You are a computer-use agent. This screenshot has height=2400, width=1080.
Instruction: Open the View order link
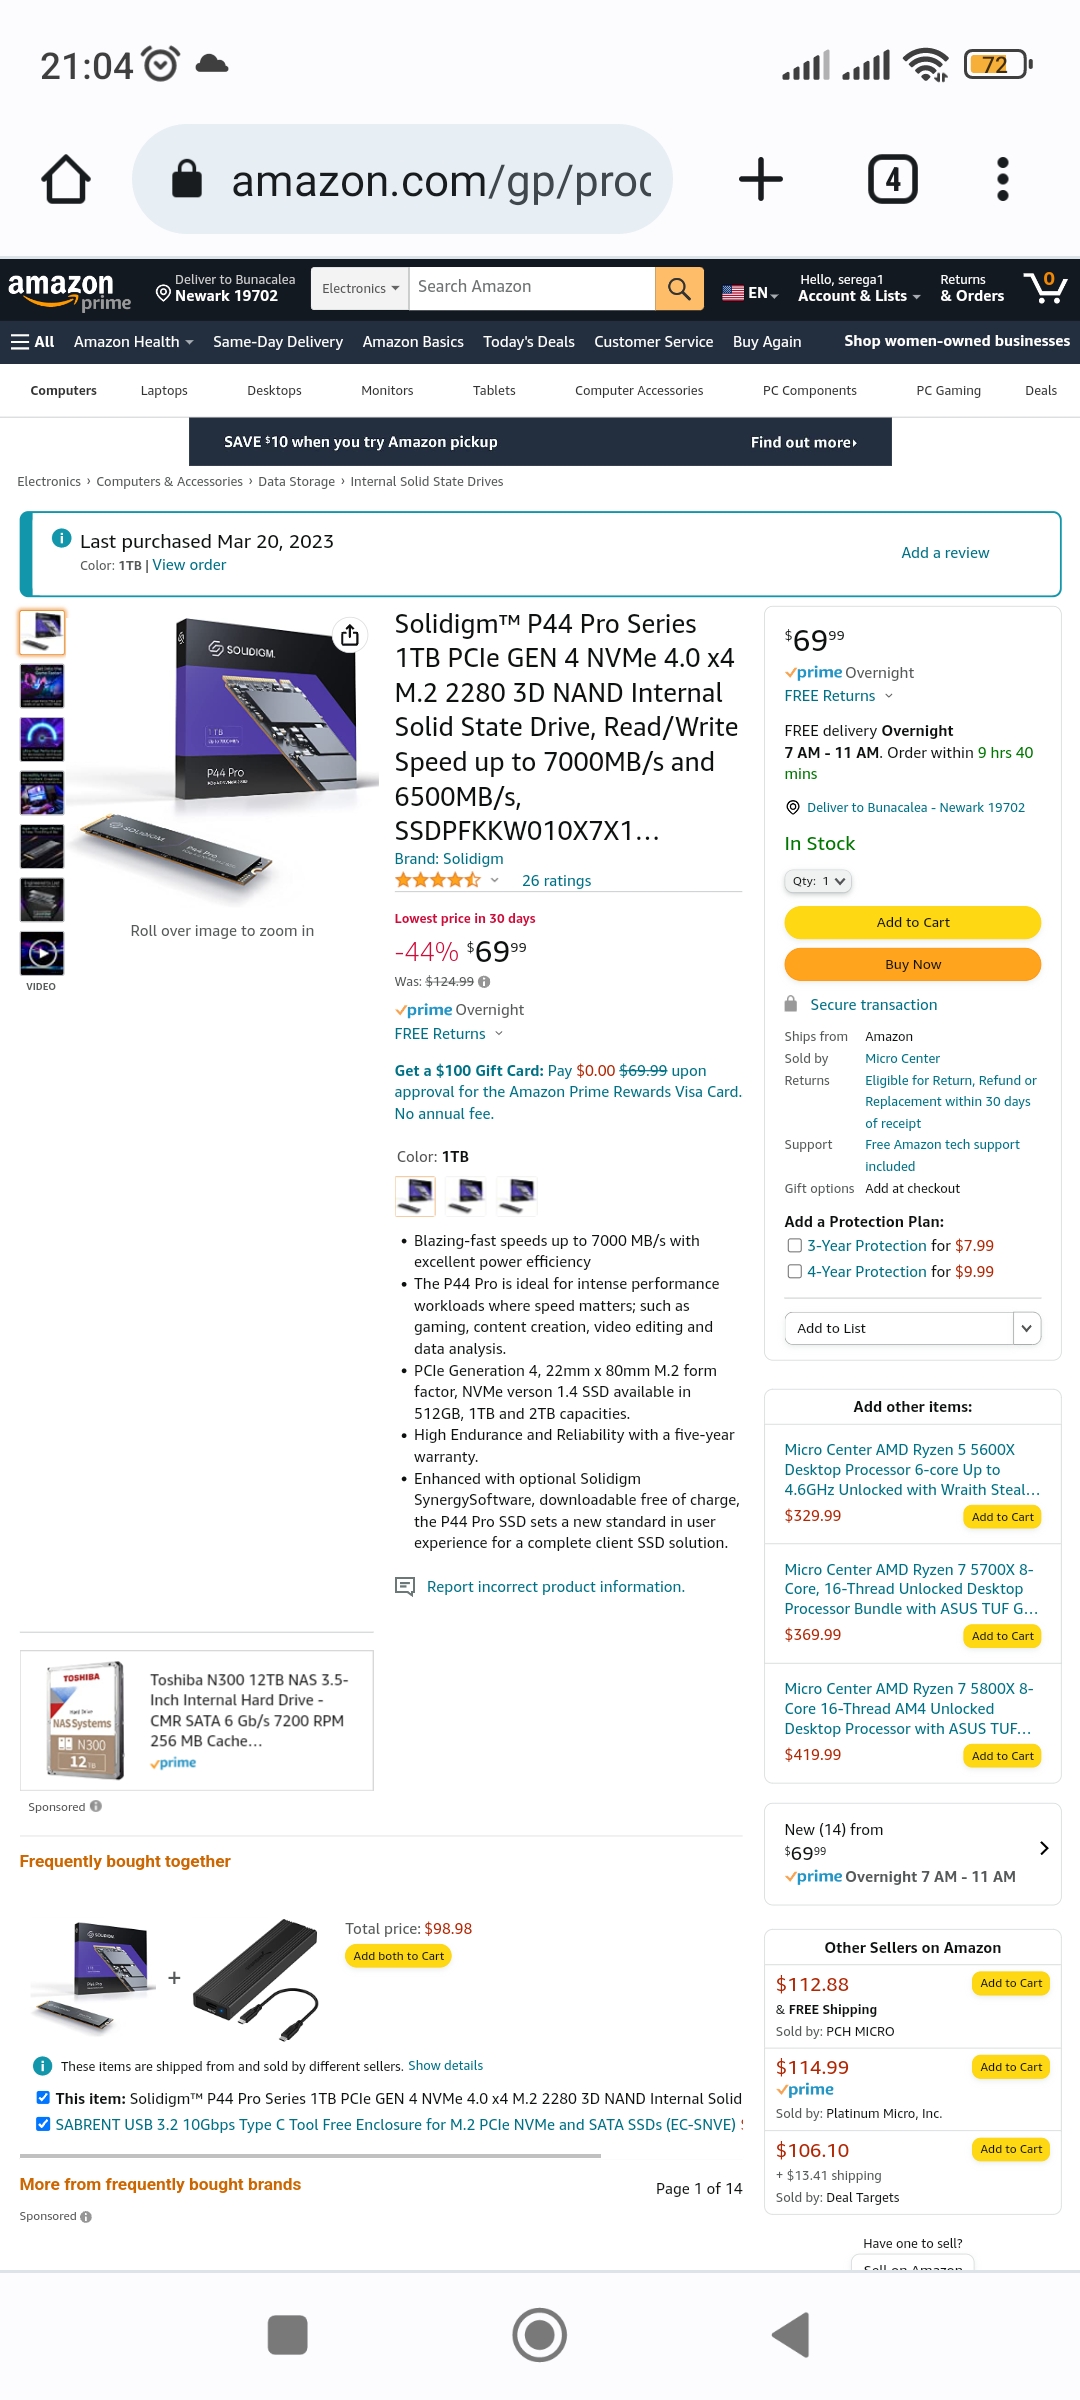coord(189,565)
